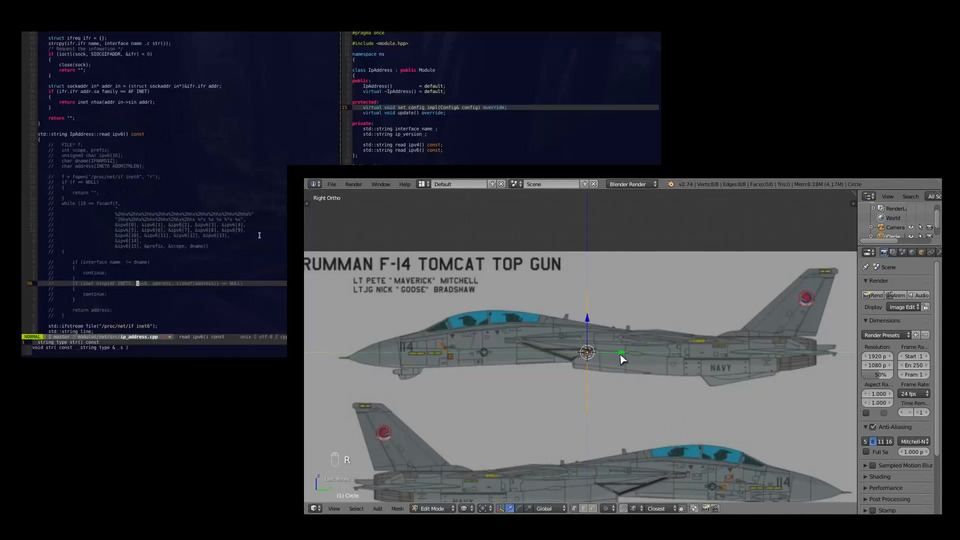Open the snap element type selector
Image resolution: width=960 pixels, height=540 pixels.
(x=636, y=508)
